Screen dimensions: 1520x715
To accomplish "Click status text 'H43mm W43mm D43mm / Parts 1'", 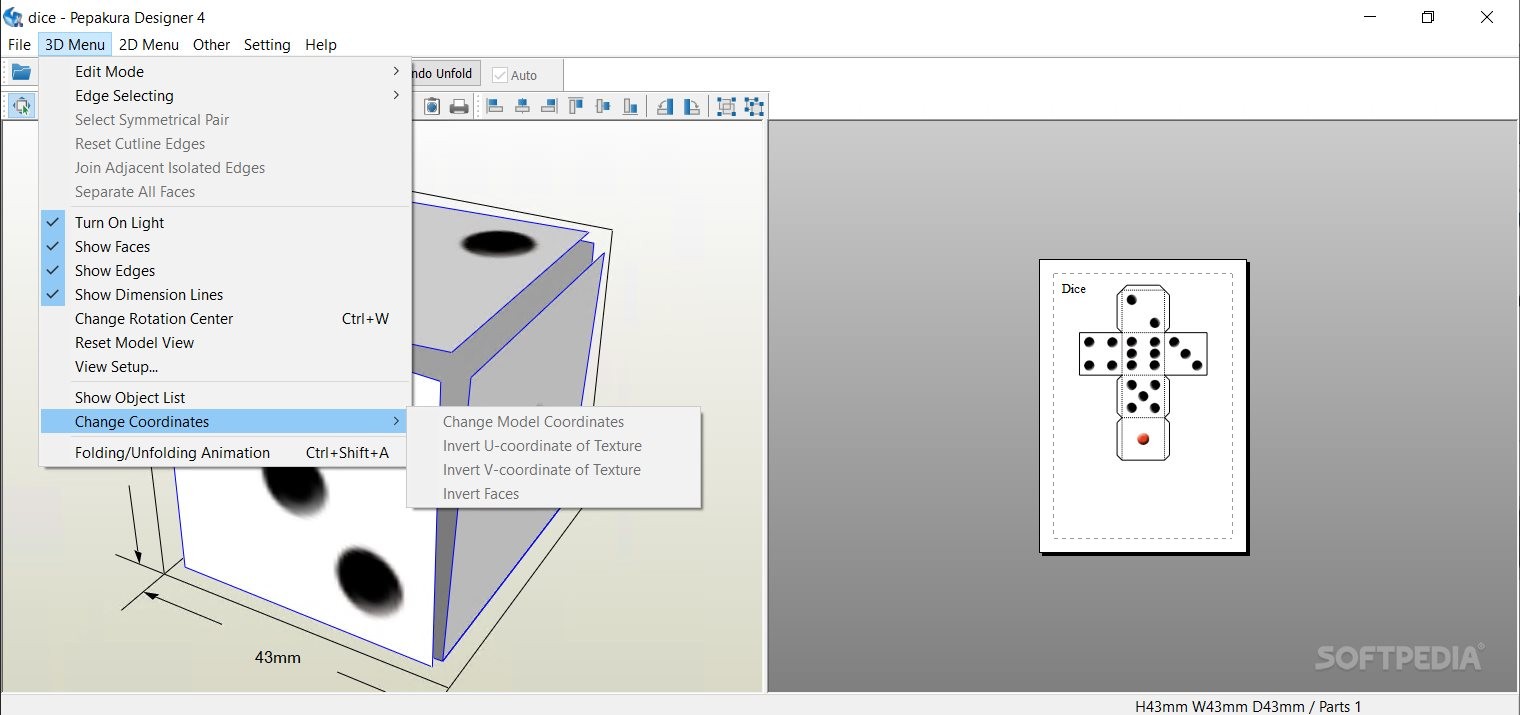I will pos(1248,706).
